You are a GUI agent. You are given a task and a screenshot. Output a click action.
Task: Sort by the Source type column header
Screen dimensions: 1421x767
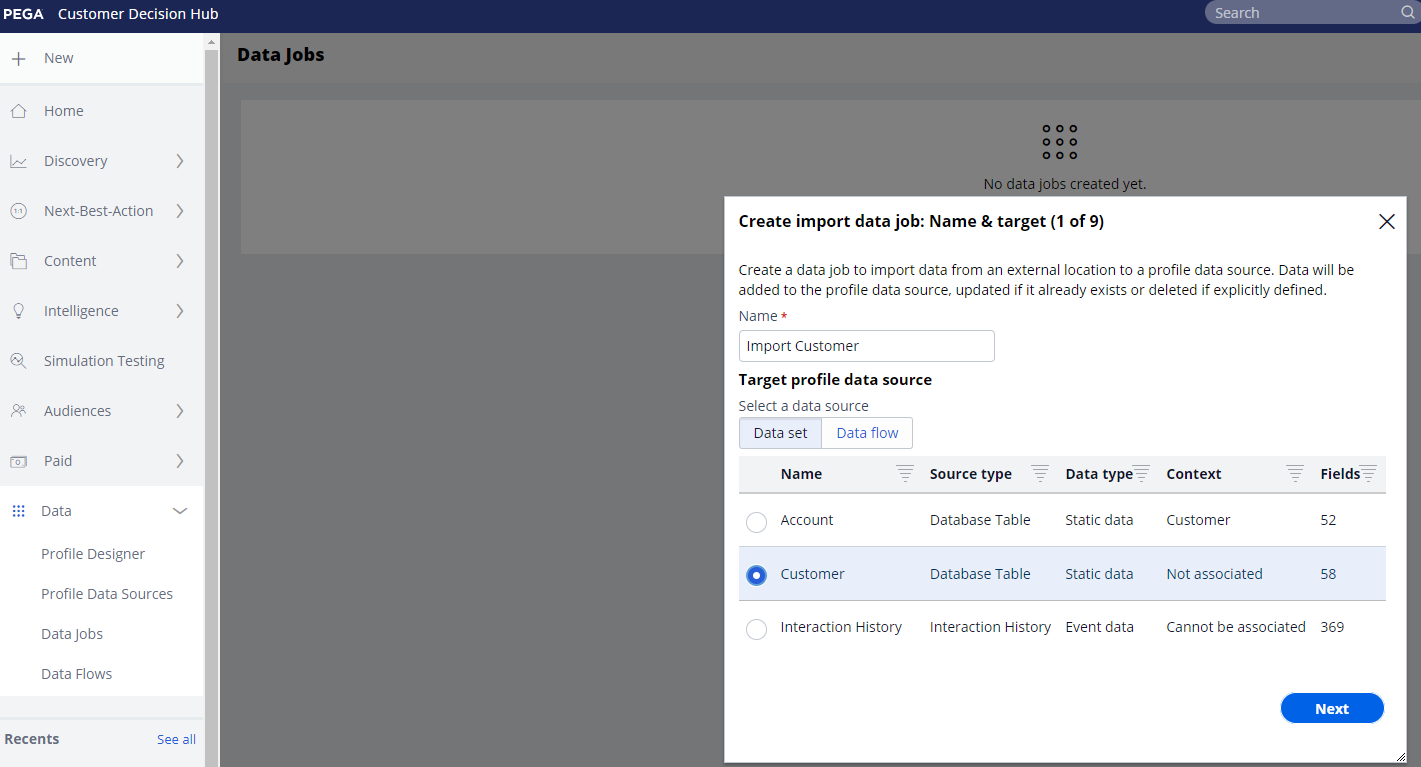pyautogui.click(x=971, y=474)
